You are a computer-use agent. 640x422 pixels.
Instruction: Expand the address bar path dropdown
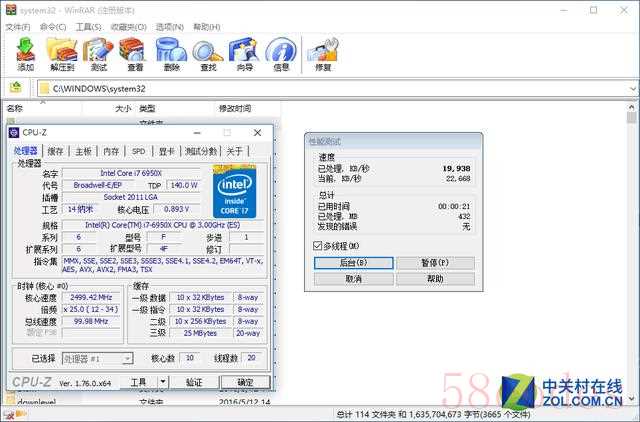[632, 89]
